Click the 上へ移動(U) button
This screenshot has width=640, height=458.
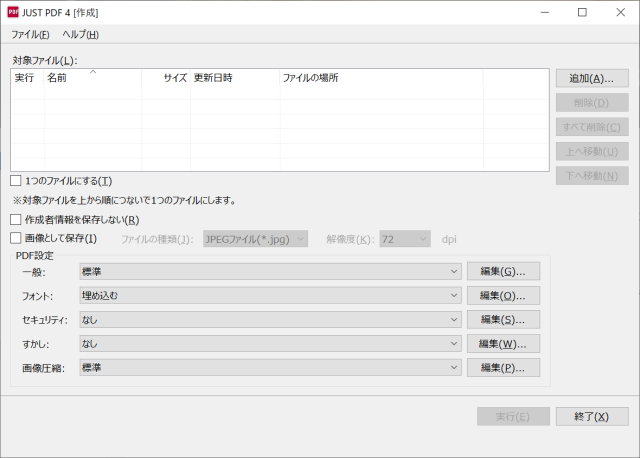coord(592,151)
